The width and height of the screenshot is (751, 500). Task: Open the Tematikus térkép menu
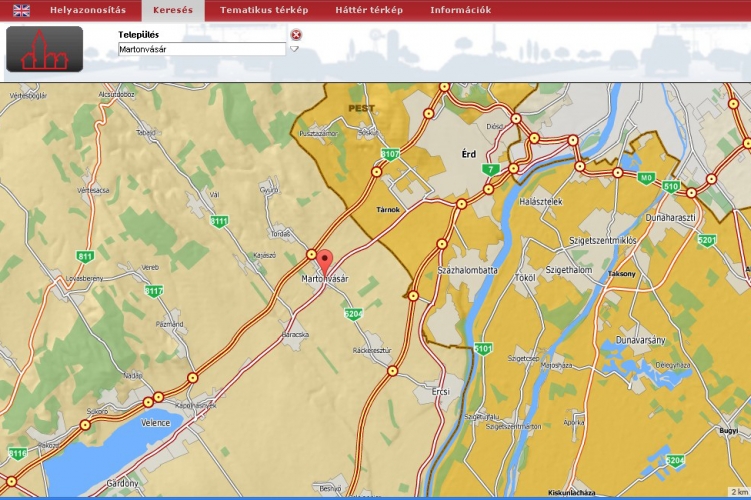pos(264,10)
